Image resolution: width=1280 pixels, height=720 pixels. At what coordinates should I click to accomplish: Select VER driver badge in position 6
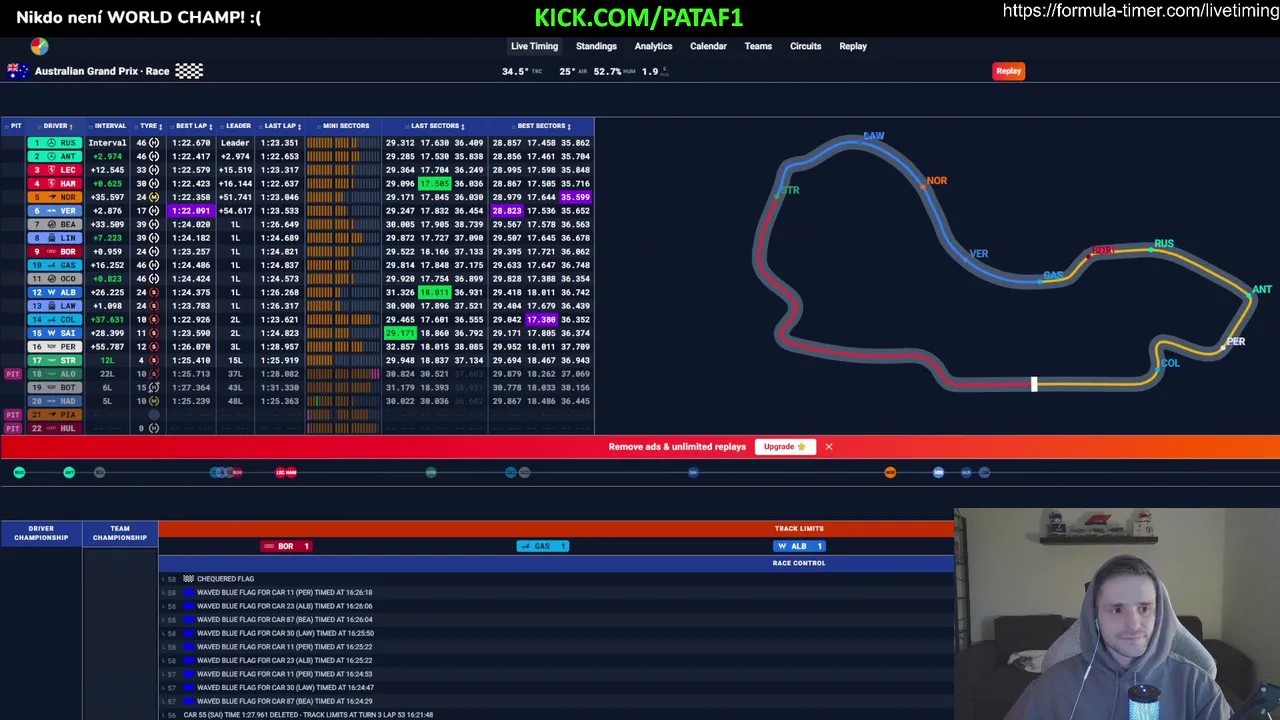[55, 211]
